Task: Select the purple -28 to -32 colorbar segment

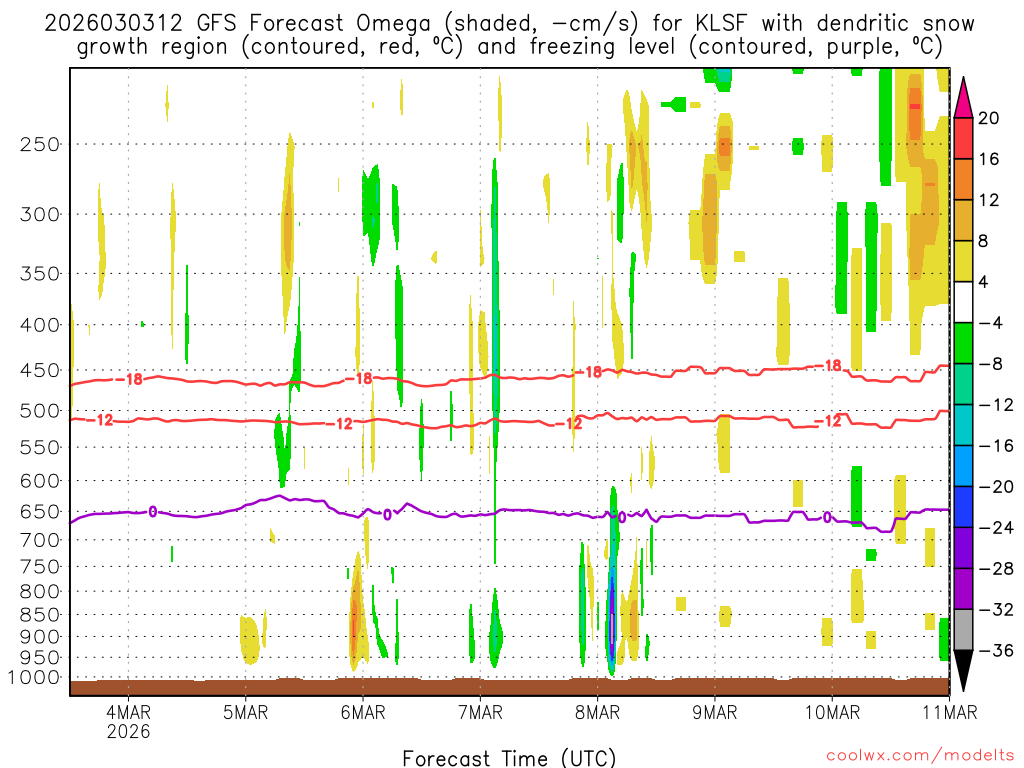Action: 963,588
